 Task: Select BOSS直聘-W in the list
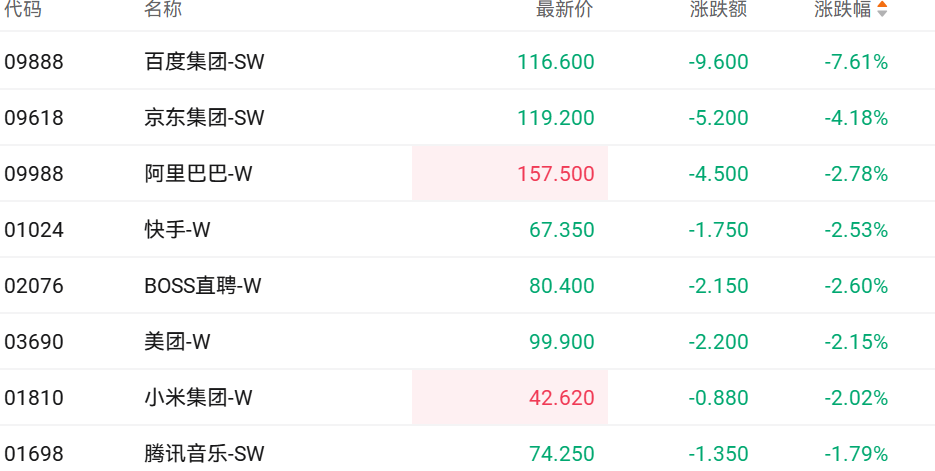point(202,286)
